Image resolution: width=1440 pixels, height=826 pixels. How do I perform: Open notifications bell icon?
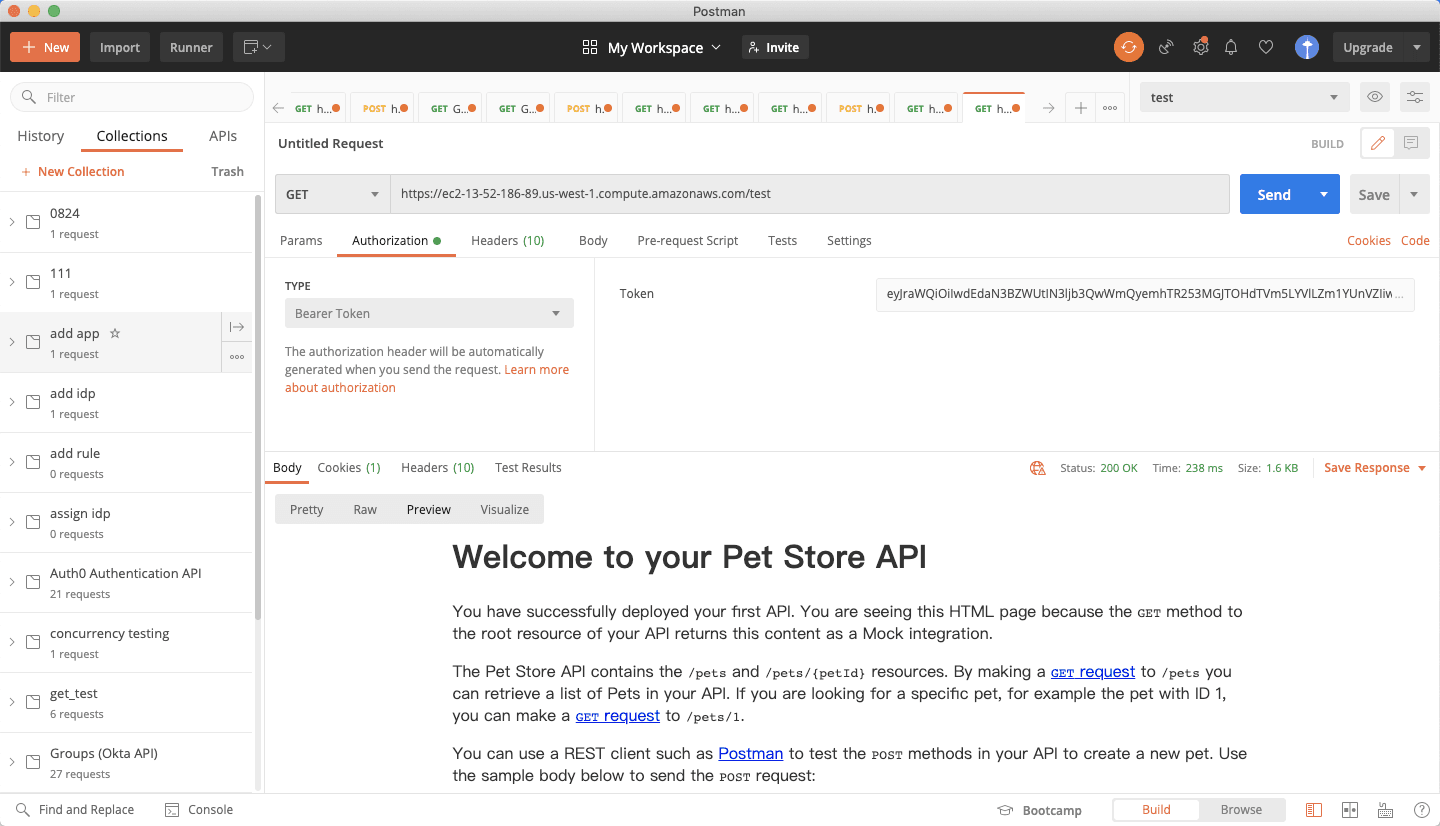[x=1231, y=47]
